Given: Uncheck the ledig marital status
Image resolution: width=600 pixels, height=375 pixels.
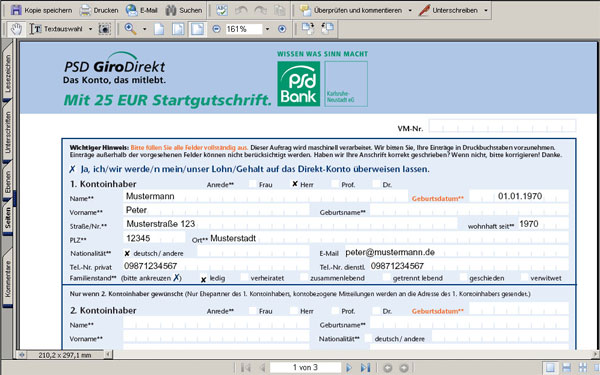Looking at the screenshot, I should 203,279.
